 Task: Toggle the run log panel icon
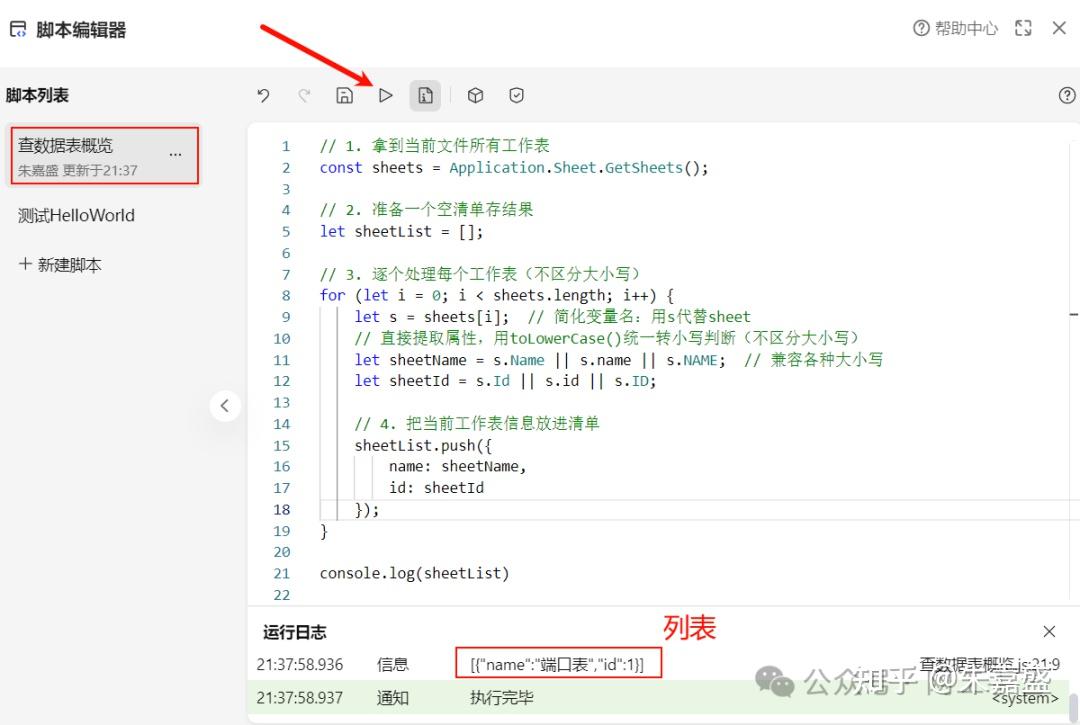coord(426,95)
